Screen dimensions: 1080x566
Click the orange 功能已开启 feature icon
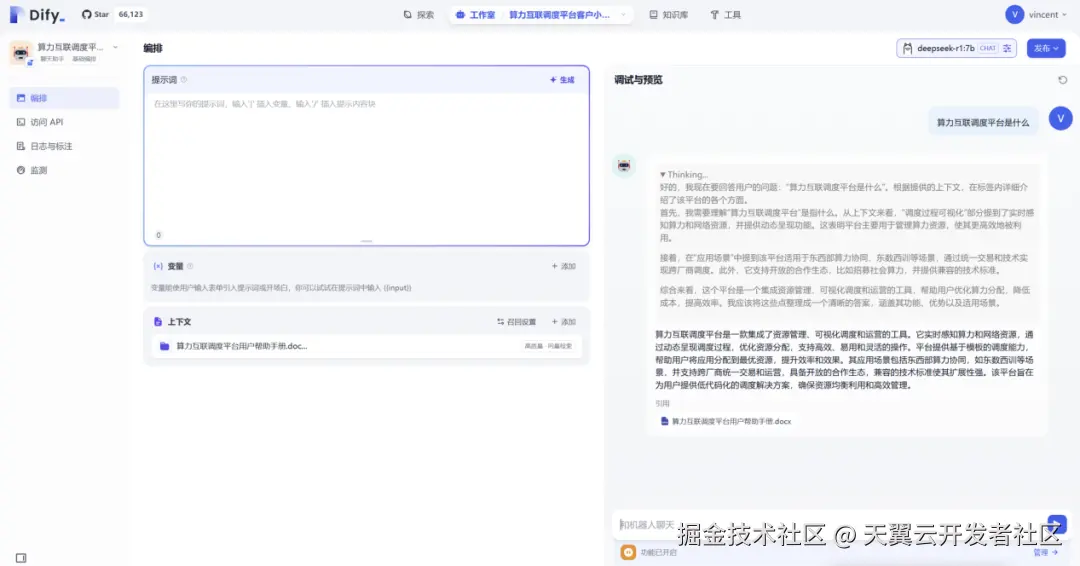tap(628, 552)
